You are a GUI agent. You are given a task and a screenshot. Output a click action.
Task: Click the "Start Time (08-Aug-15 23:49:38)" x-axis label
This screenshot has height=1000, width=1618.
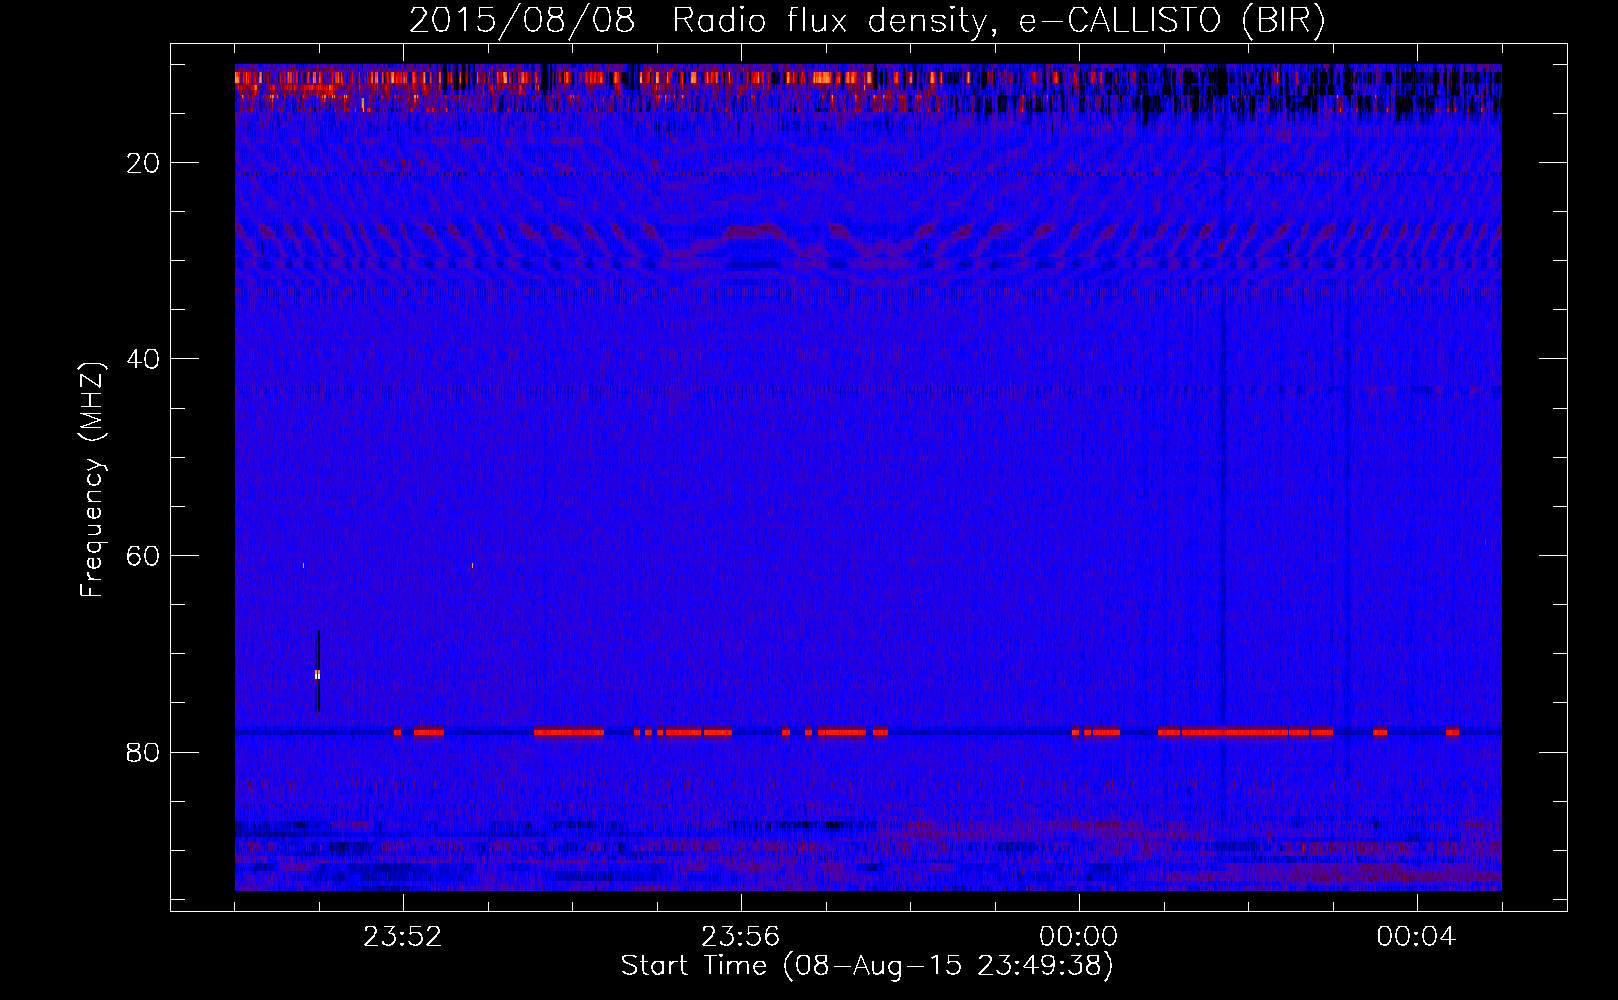867,966
